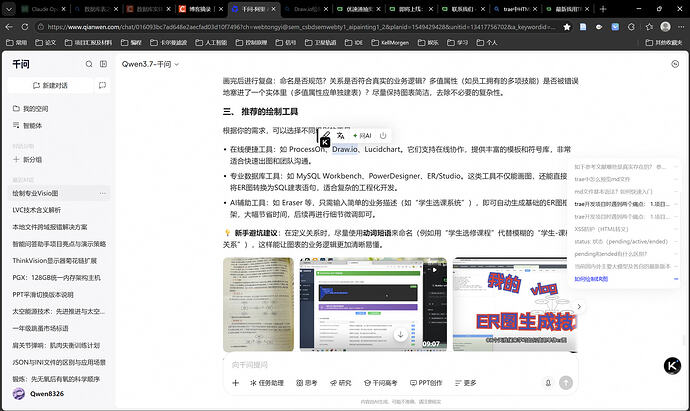
Task: Open chat JSON与INI文件的区别与应用场景
Action: coord(59,362)
